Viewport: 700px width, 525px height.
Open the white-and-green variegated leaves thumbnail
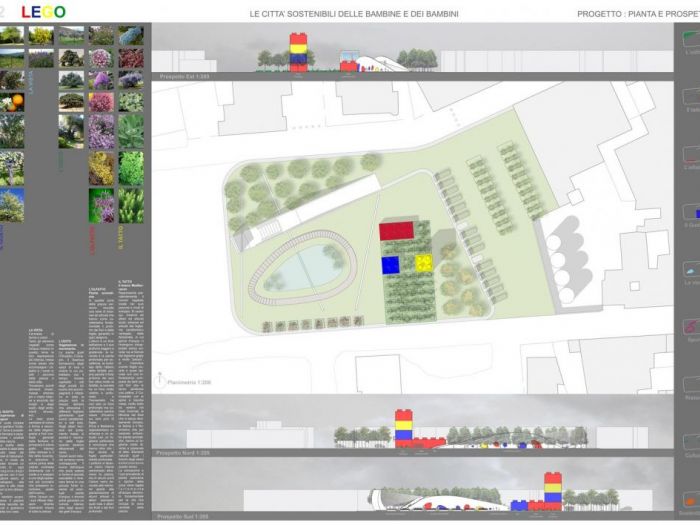pos(131,102)
